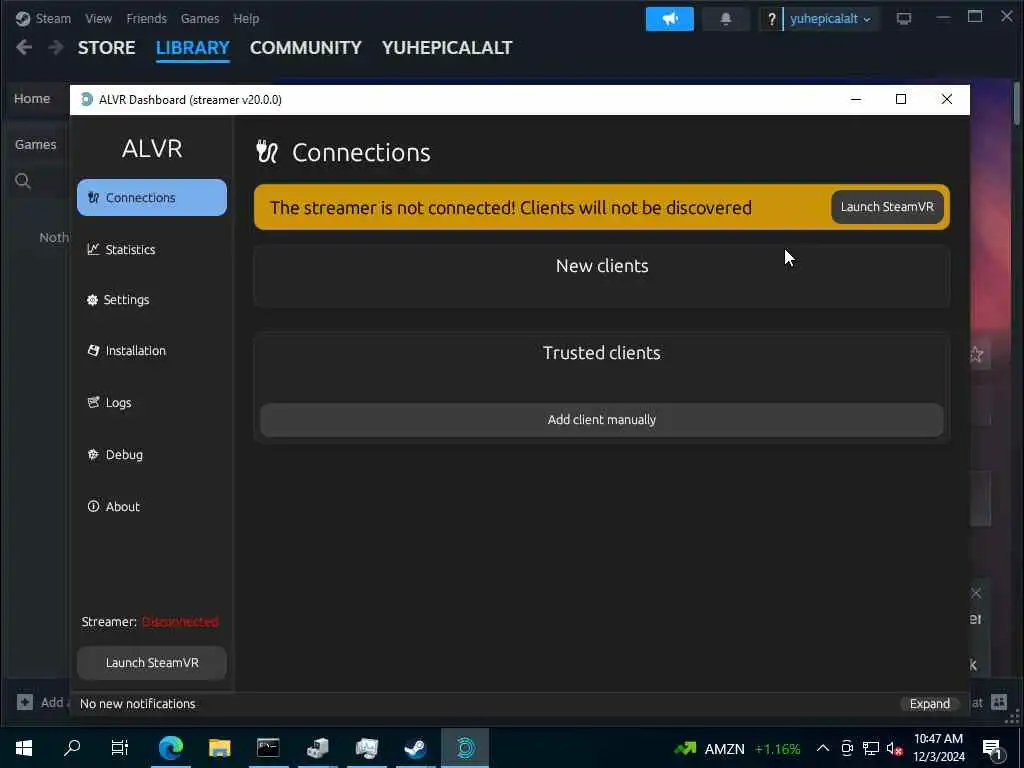Open the terminal app in taskbar
This screenshot has height=768, width=1024.
pos(268,748)
